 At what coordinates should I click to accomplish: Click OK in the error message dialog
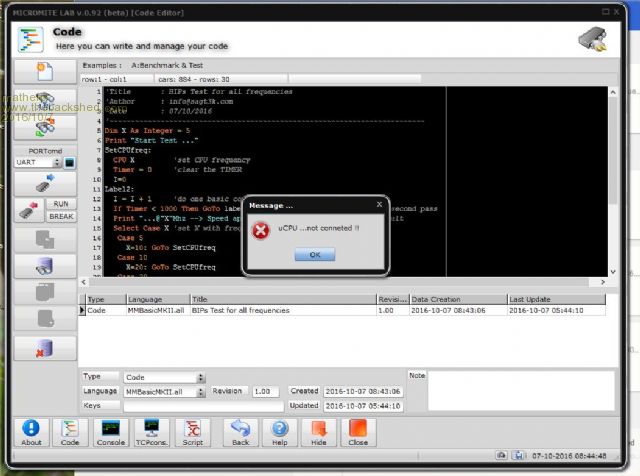tap(314, 255)
